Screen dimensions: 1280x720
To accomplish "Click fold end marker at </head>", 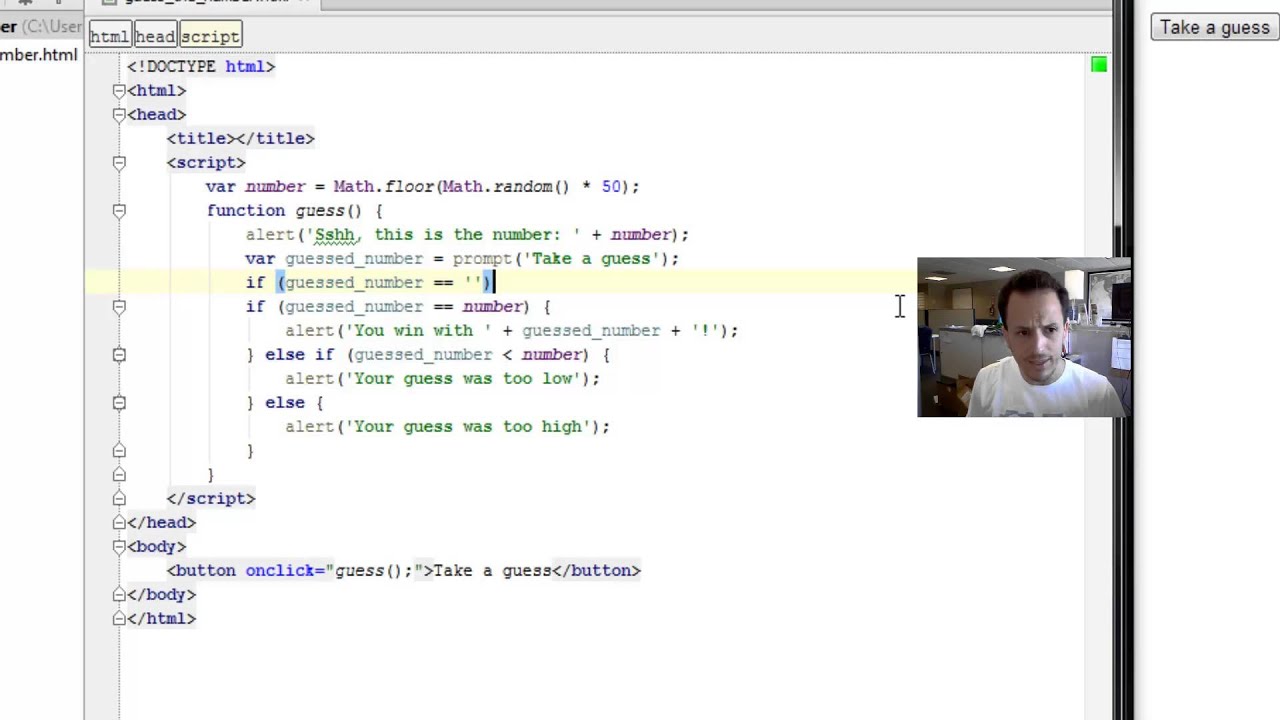I will point(119,522).
